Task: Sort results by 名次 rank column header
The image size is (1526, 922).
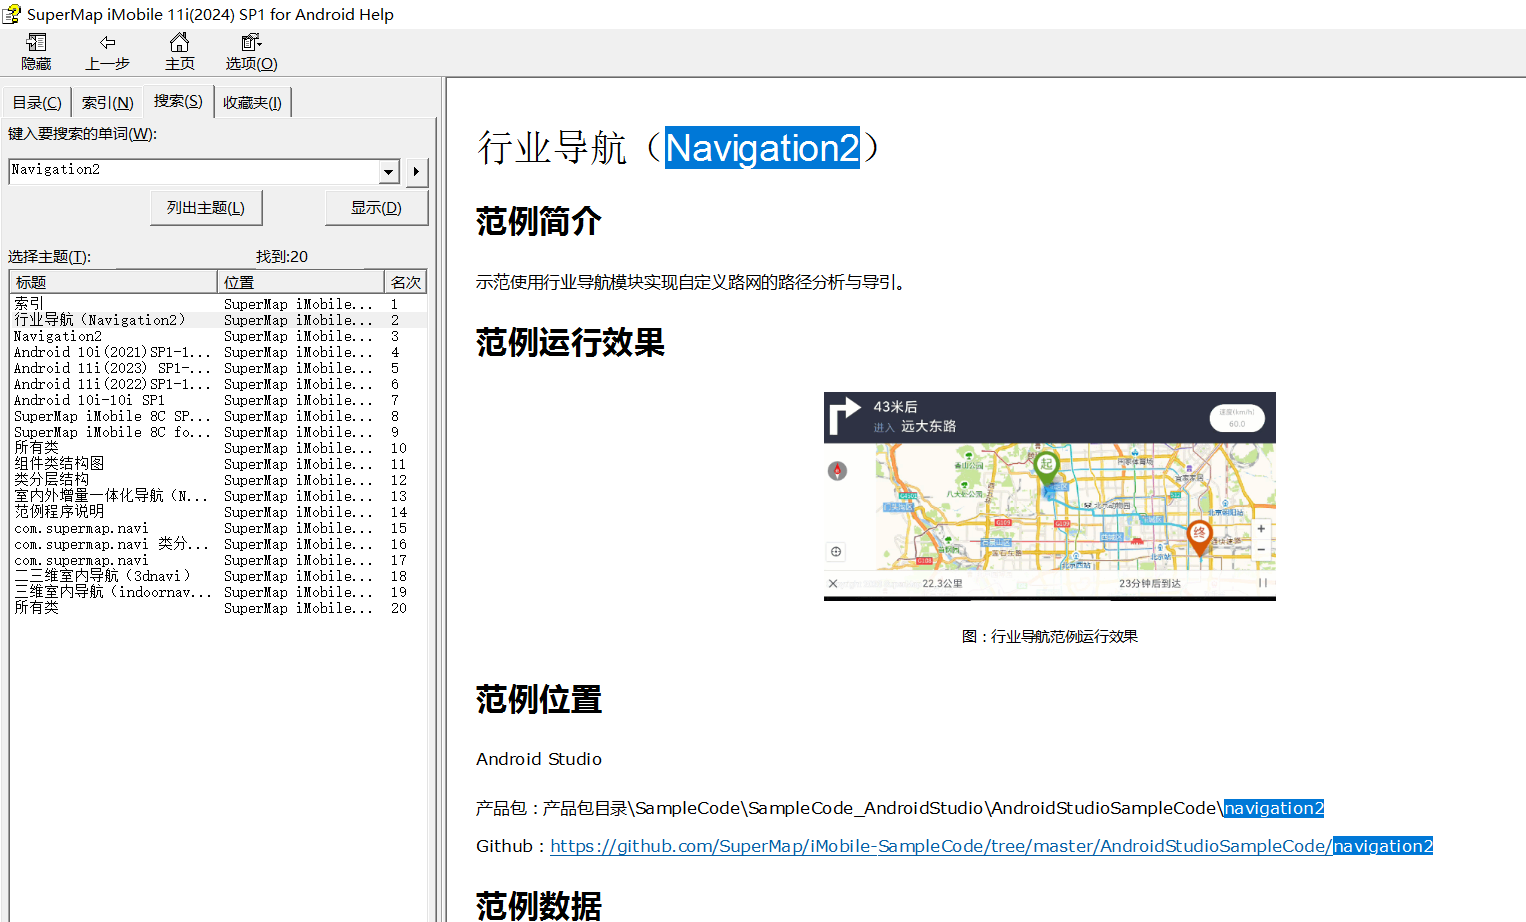Action: click(405, 282)
